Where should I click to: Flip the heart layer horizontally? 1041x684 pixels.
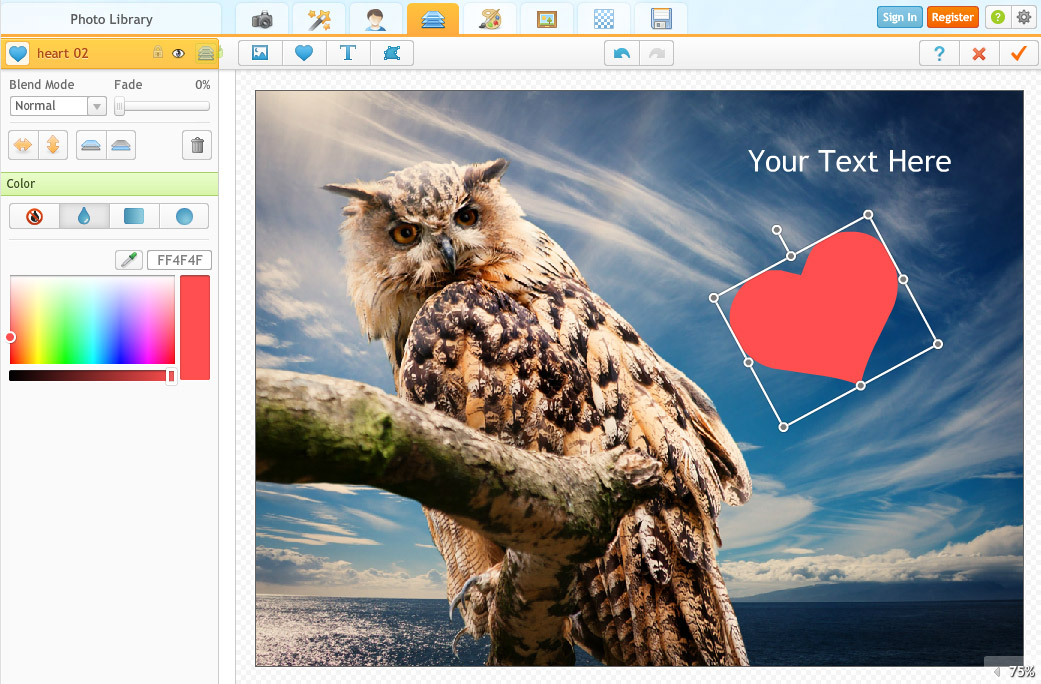21,145
